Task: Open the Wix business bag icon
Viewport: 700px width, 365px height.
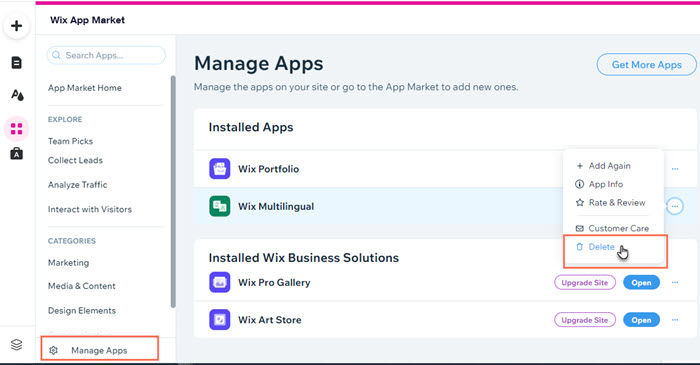Action: click(x=17, y=153)
